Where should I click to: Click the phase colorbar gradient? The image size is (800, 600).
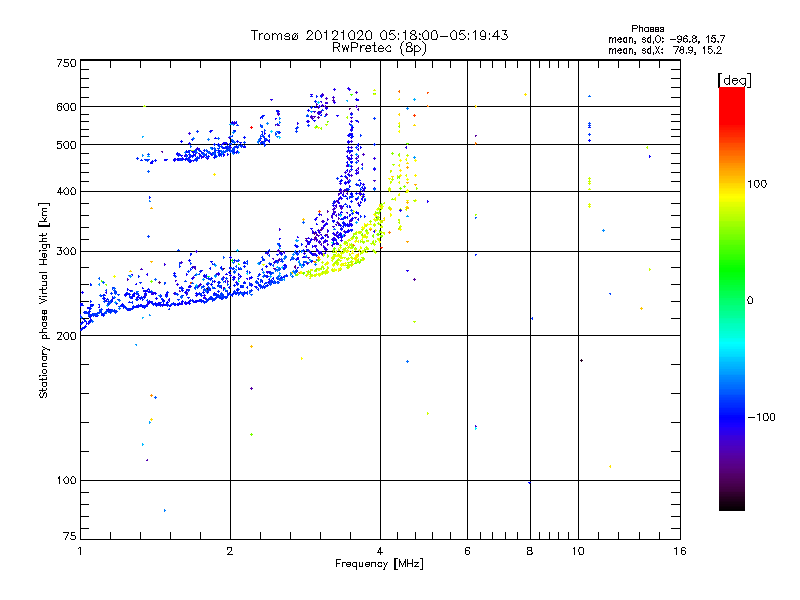(x=732, y=298)
